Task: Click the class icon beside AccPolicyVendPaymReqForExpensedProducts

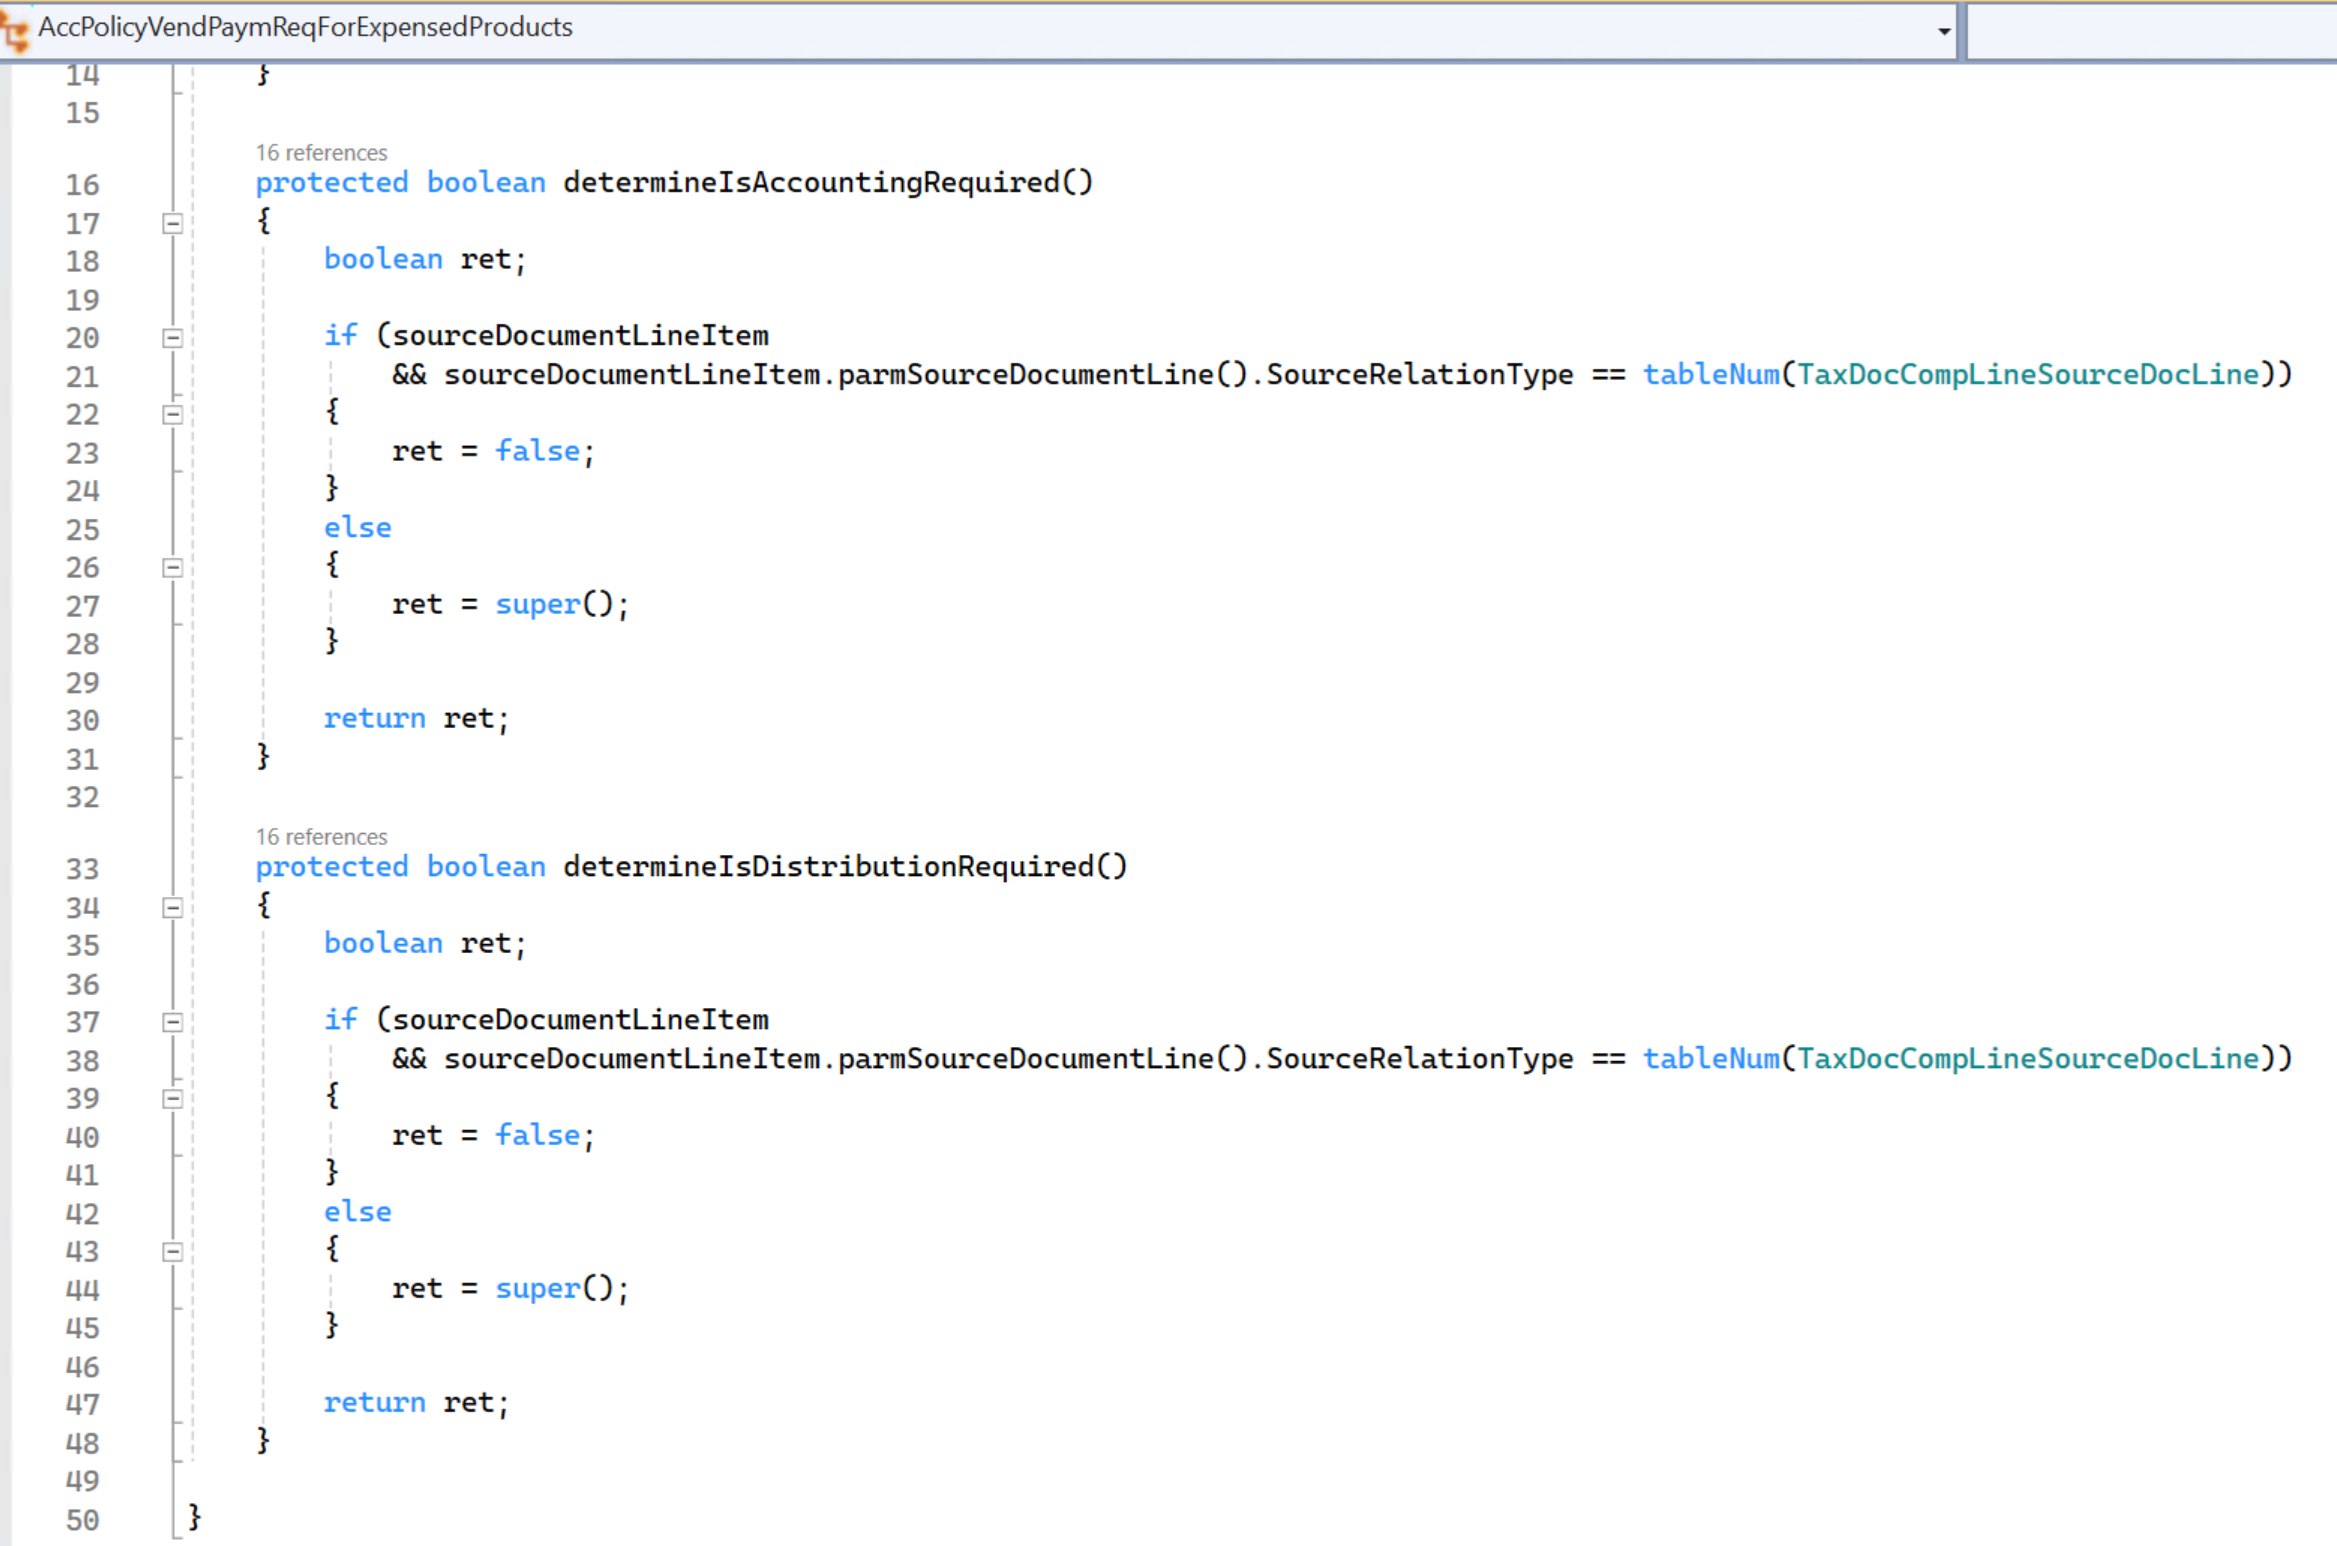Action: (x=16, y=30)
